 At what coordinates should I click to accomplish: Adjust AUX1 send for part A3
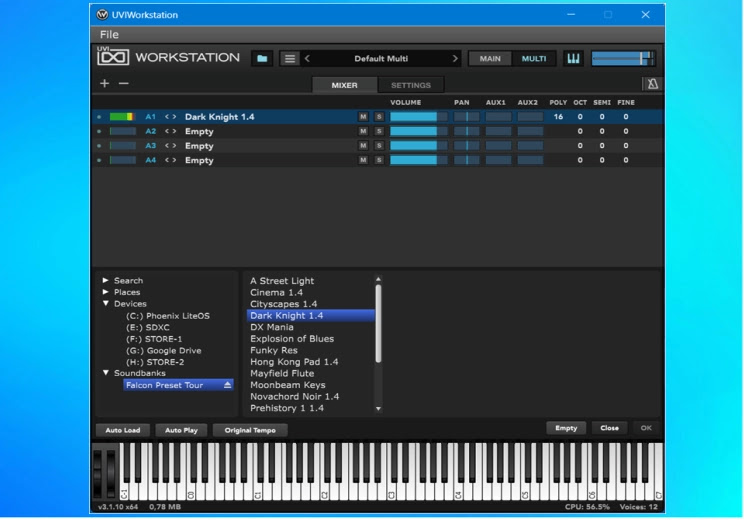[498, 146]
